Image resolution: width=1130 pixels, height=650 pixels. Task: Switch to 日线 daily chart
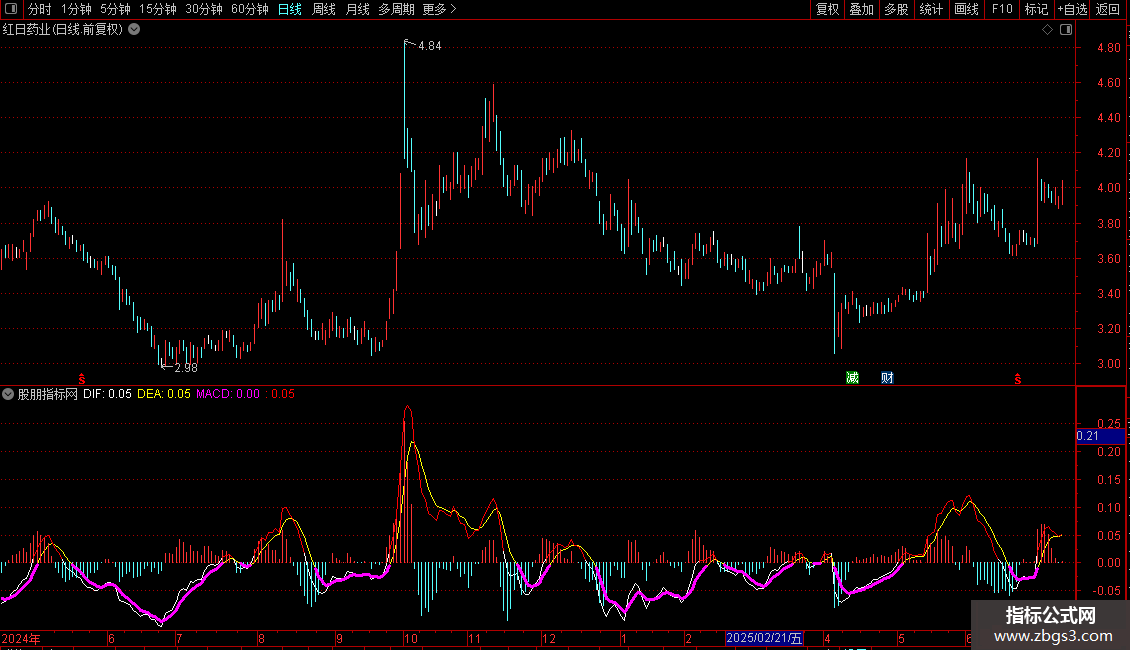pos(290,9)
